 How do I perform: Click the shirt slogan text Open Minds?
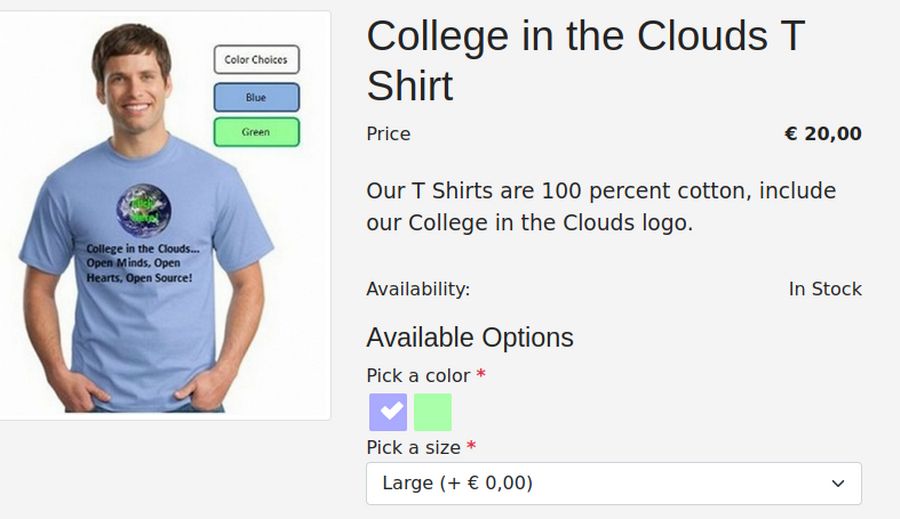point(140,263)
